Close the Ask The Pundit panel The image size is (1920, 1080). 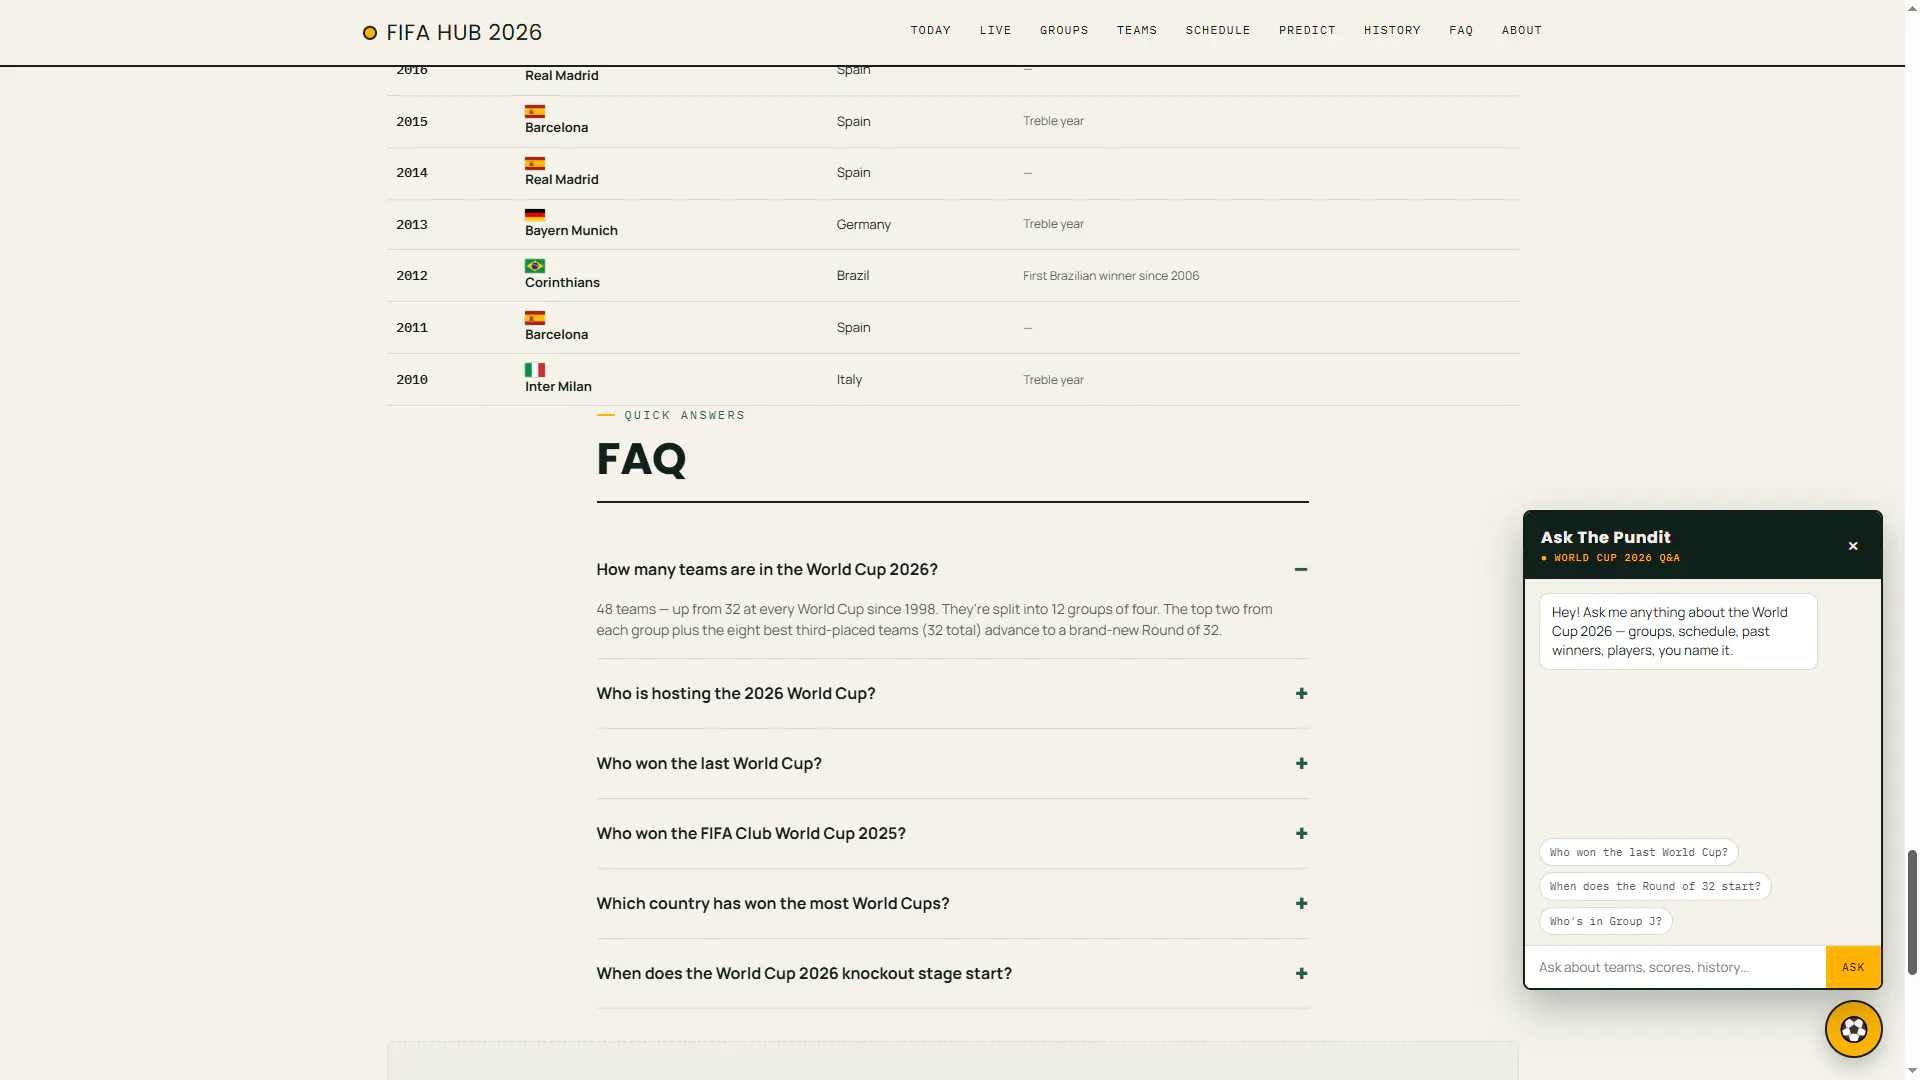click(x=1853, y=546)
